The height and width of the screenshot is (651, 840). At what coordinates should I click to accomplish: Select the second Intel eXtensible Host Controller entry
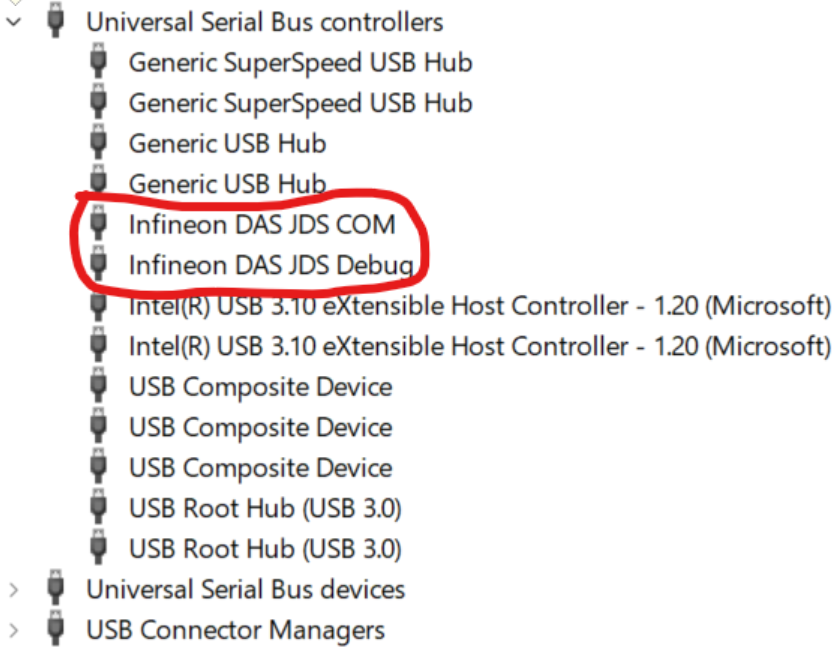point(480,345)
